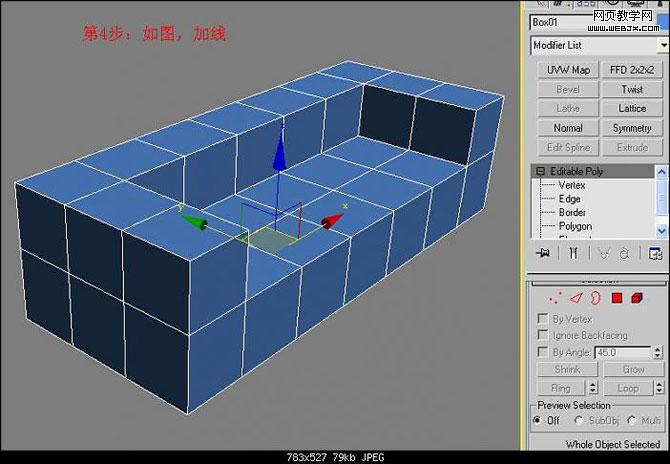670x464 pixels.
Task: Click Remove Modifier from stack icon
Action: click(624, 253)
